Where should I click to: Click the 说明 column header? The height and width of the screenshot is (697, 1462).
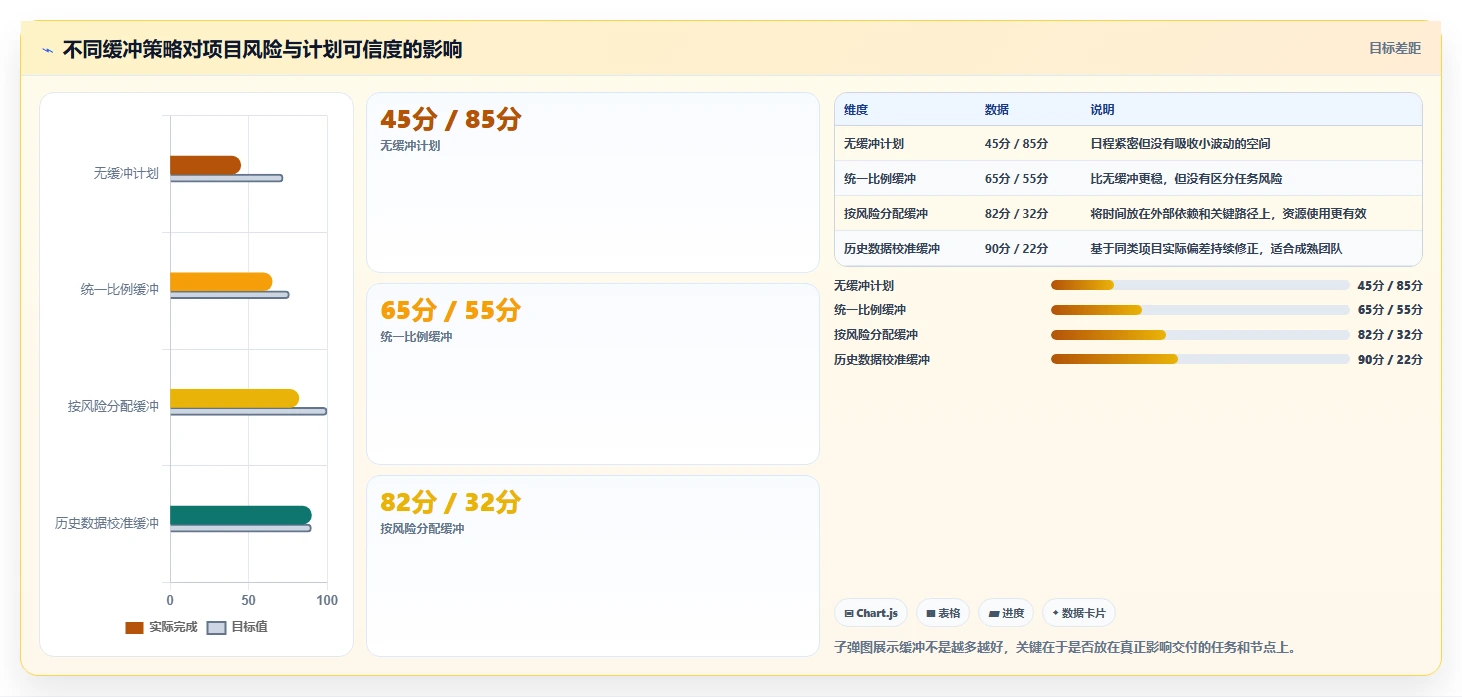click(1102, 110)
